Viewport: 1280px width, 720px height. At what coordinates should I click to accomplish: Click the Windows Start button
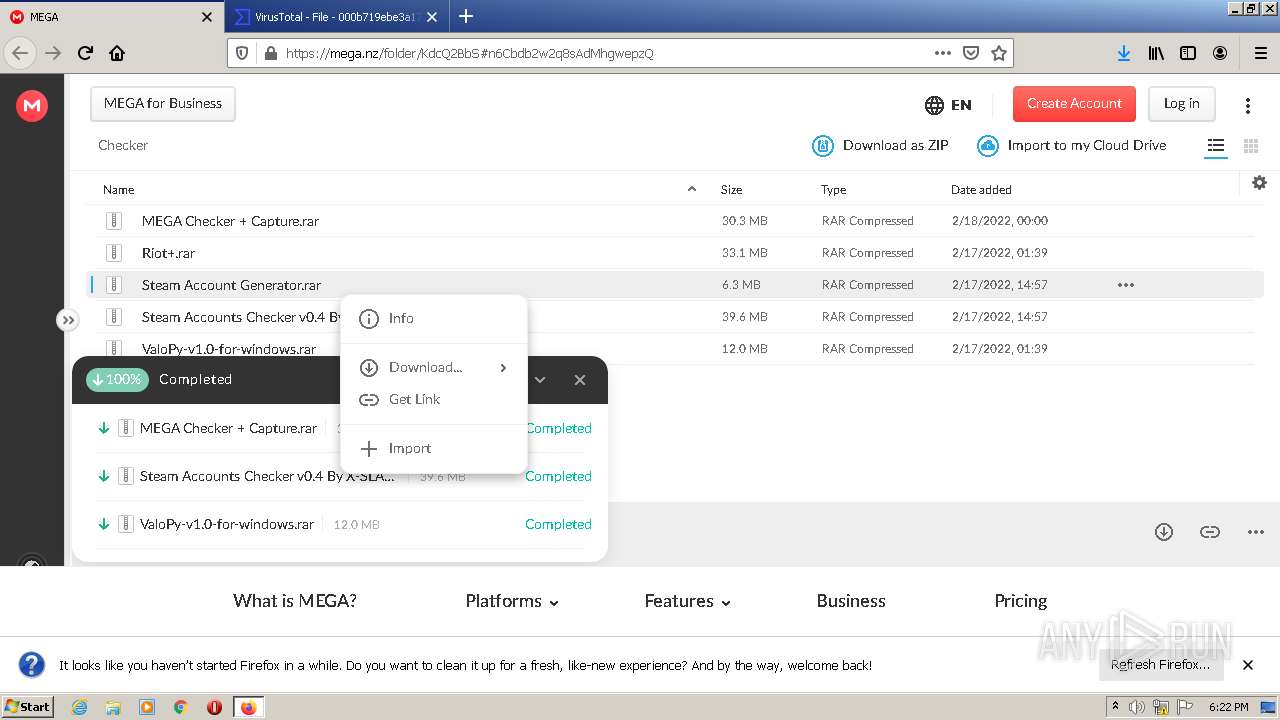click(x=28, y=706)
